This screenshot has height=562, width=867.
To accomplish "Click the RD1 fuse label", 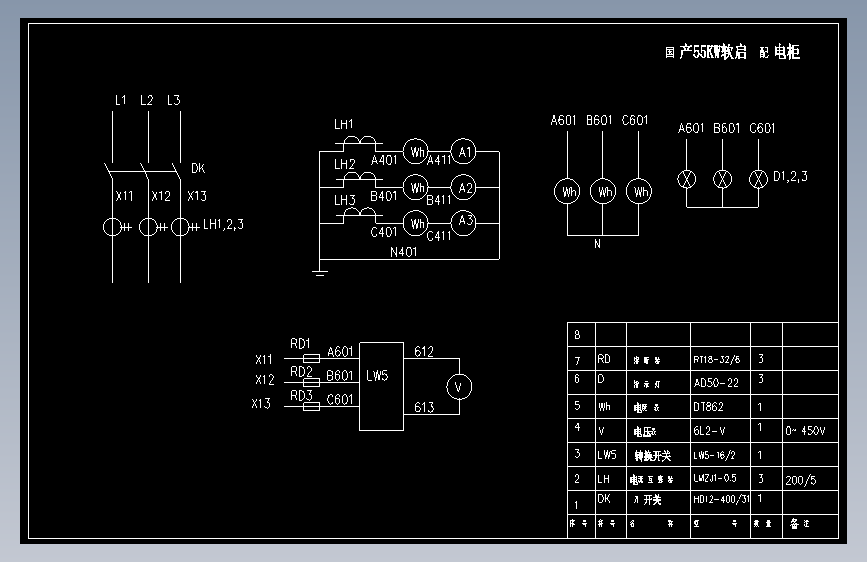I will pos(300,344).
